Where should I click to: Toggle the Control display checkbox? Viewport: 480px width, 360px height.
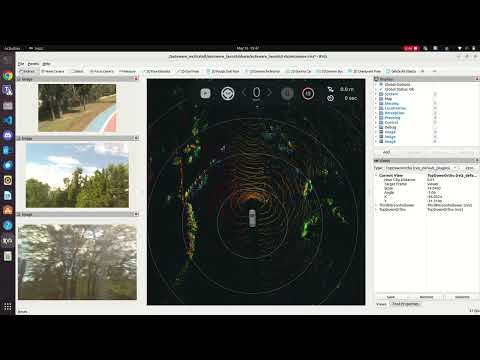[x=435, y=122]
